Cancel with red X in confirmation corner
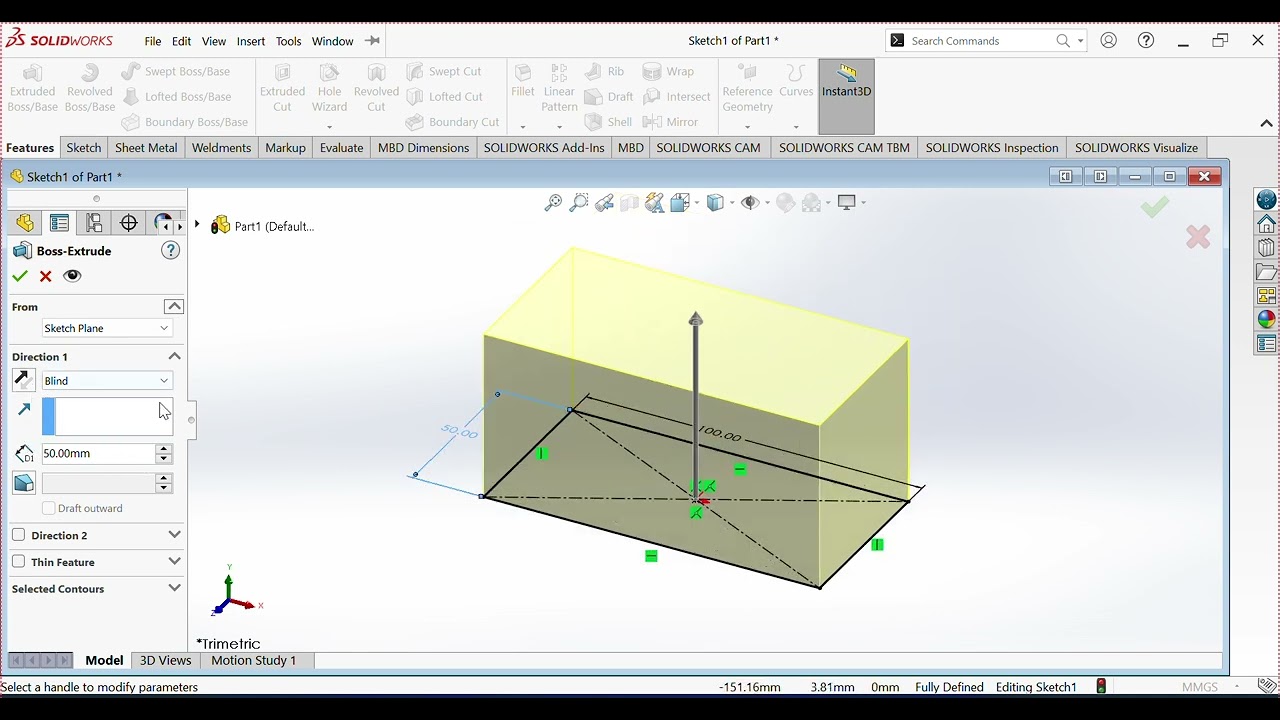The image size is (1280, 720). coord(1198,237)
